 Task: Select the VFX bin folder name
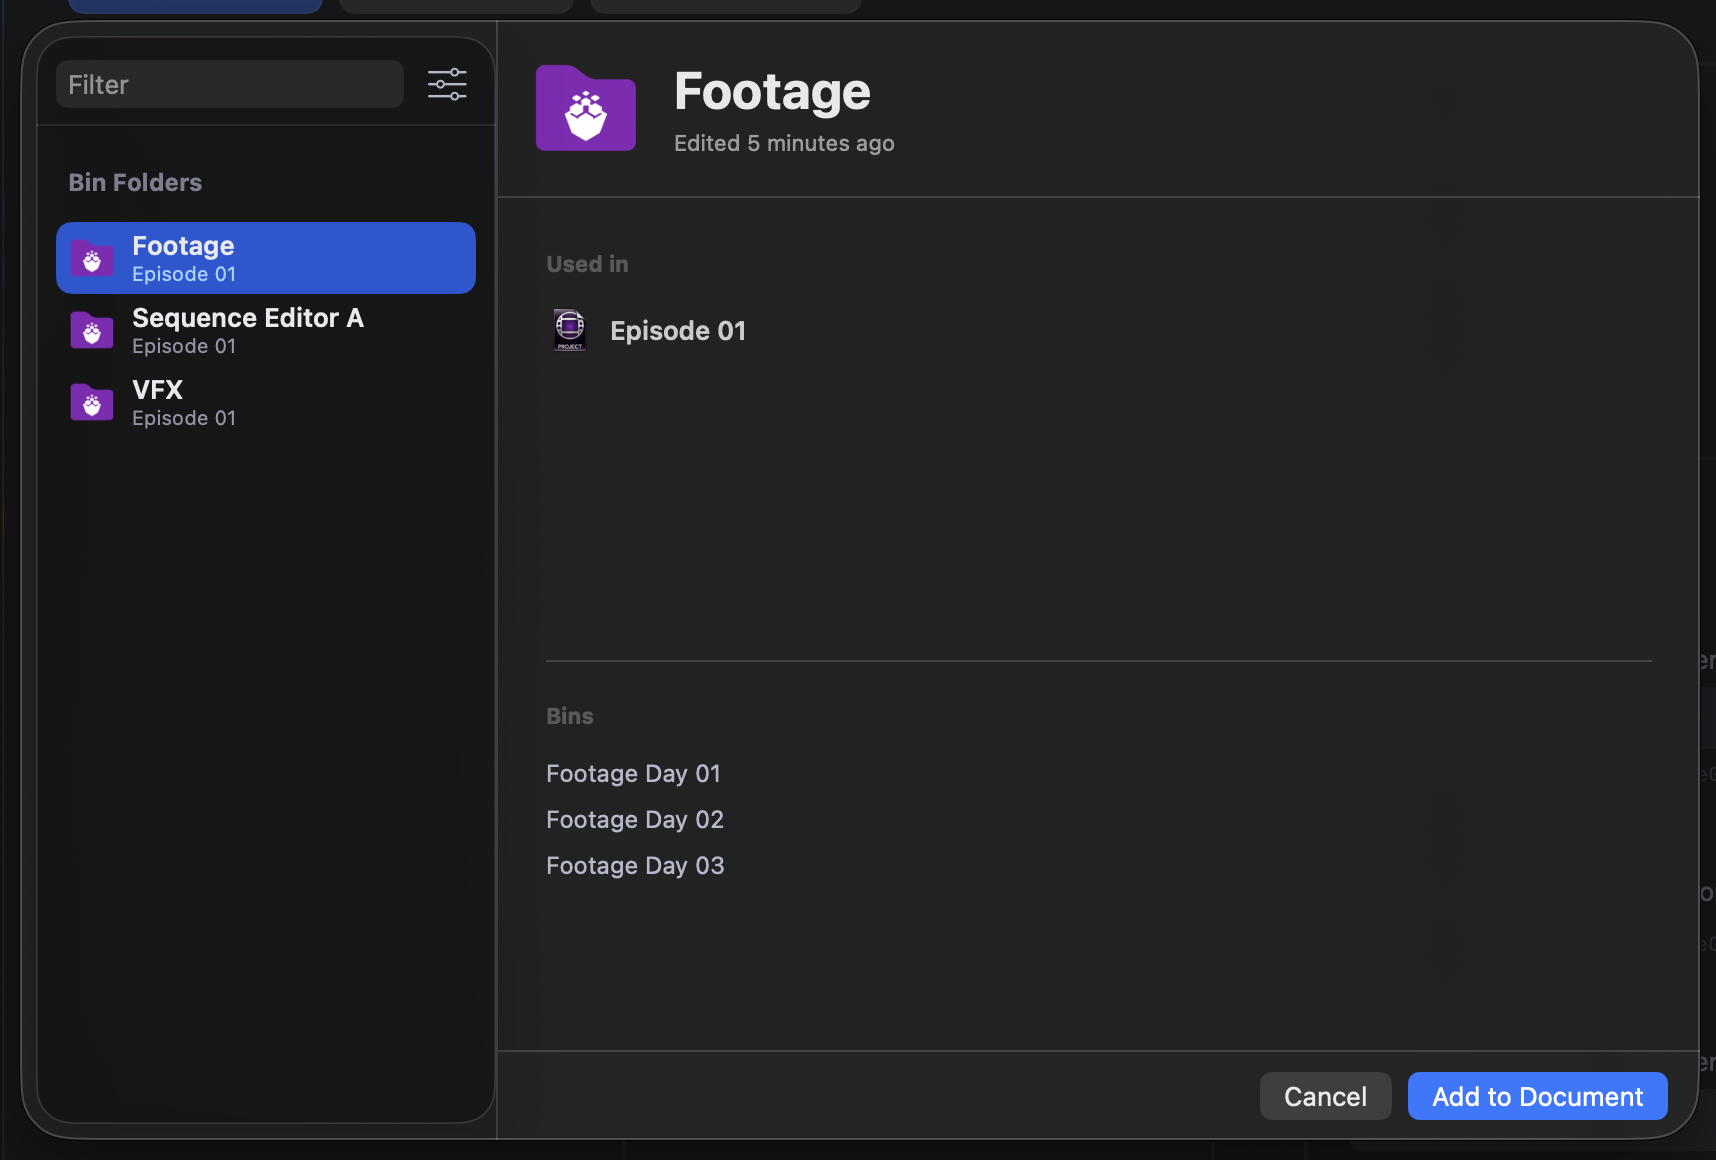click(157, 390)
